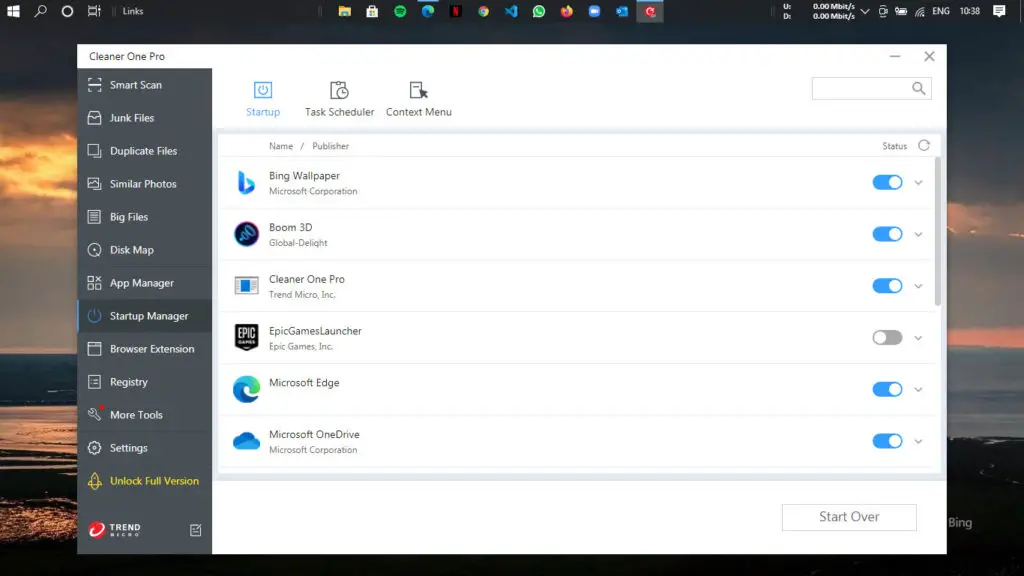Disable Bing Wallpaper at startup
The width and height of the screenshot is (1024, 576).
pos(887,182)
